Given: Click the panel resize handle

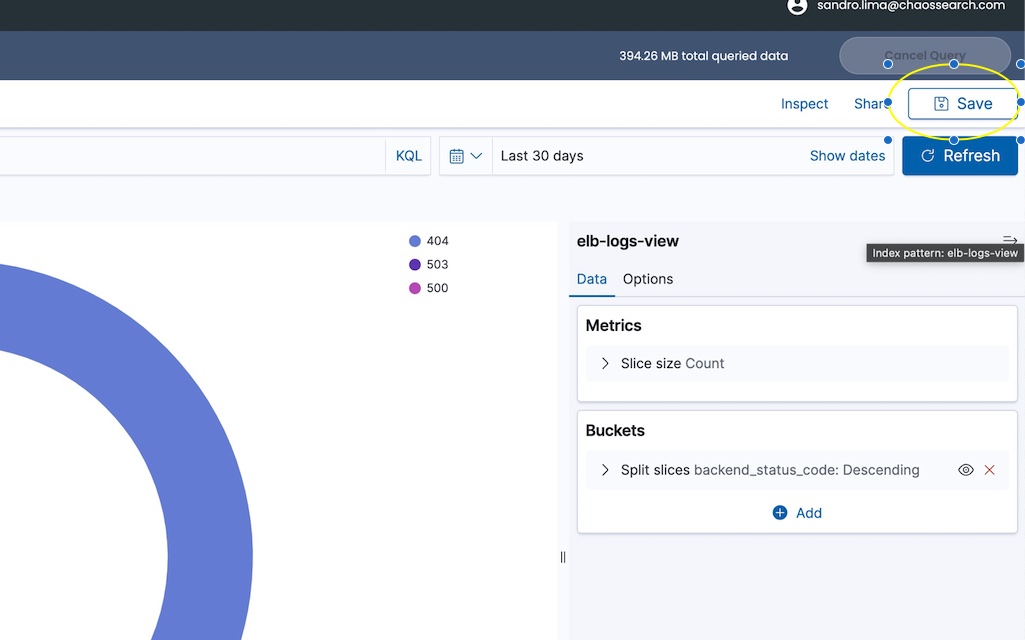Looking at the screenshot, I should pos(563,557).
